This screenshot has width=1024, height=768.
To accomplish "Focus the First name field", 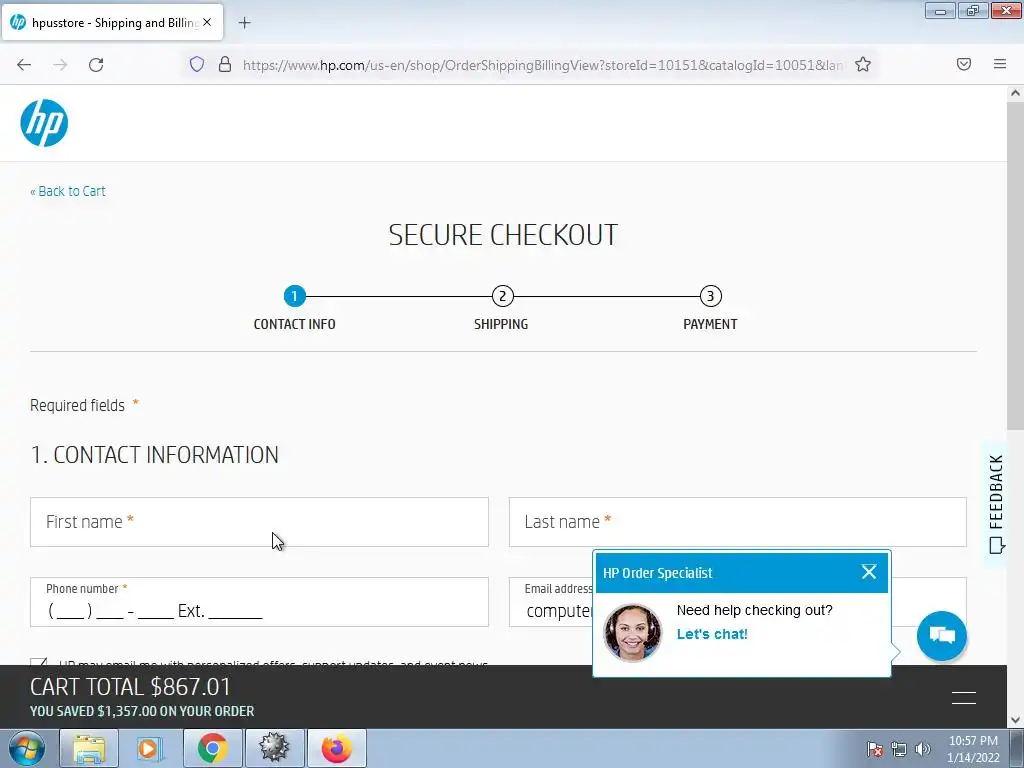I will pyautogui.click(x=259, y=522).
